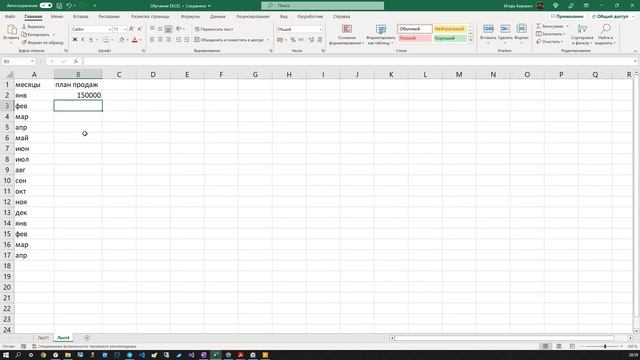The image size is (640, 360).
Task: Open the Merge and Center dropdown arrow
Action: point(268,40)
